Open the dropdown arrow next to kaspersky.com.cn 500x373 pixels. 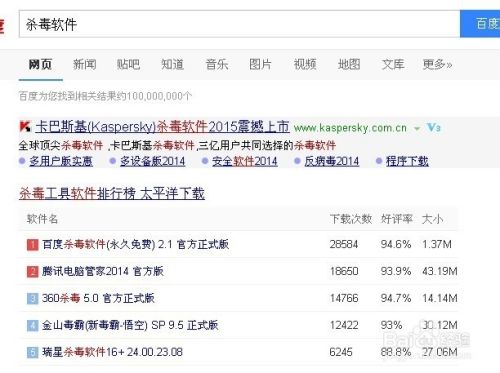[x=417, y=128]
